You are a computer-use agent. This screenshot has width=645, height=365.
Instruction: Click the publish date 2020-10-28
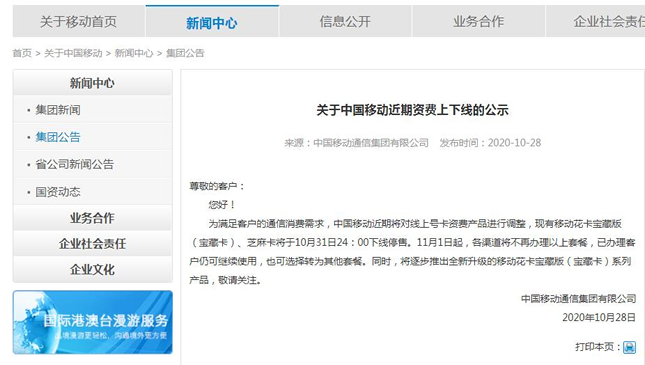[x=514, y=143]
